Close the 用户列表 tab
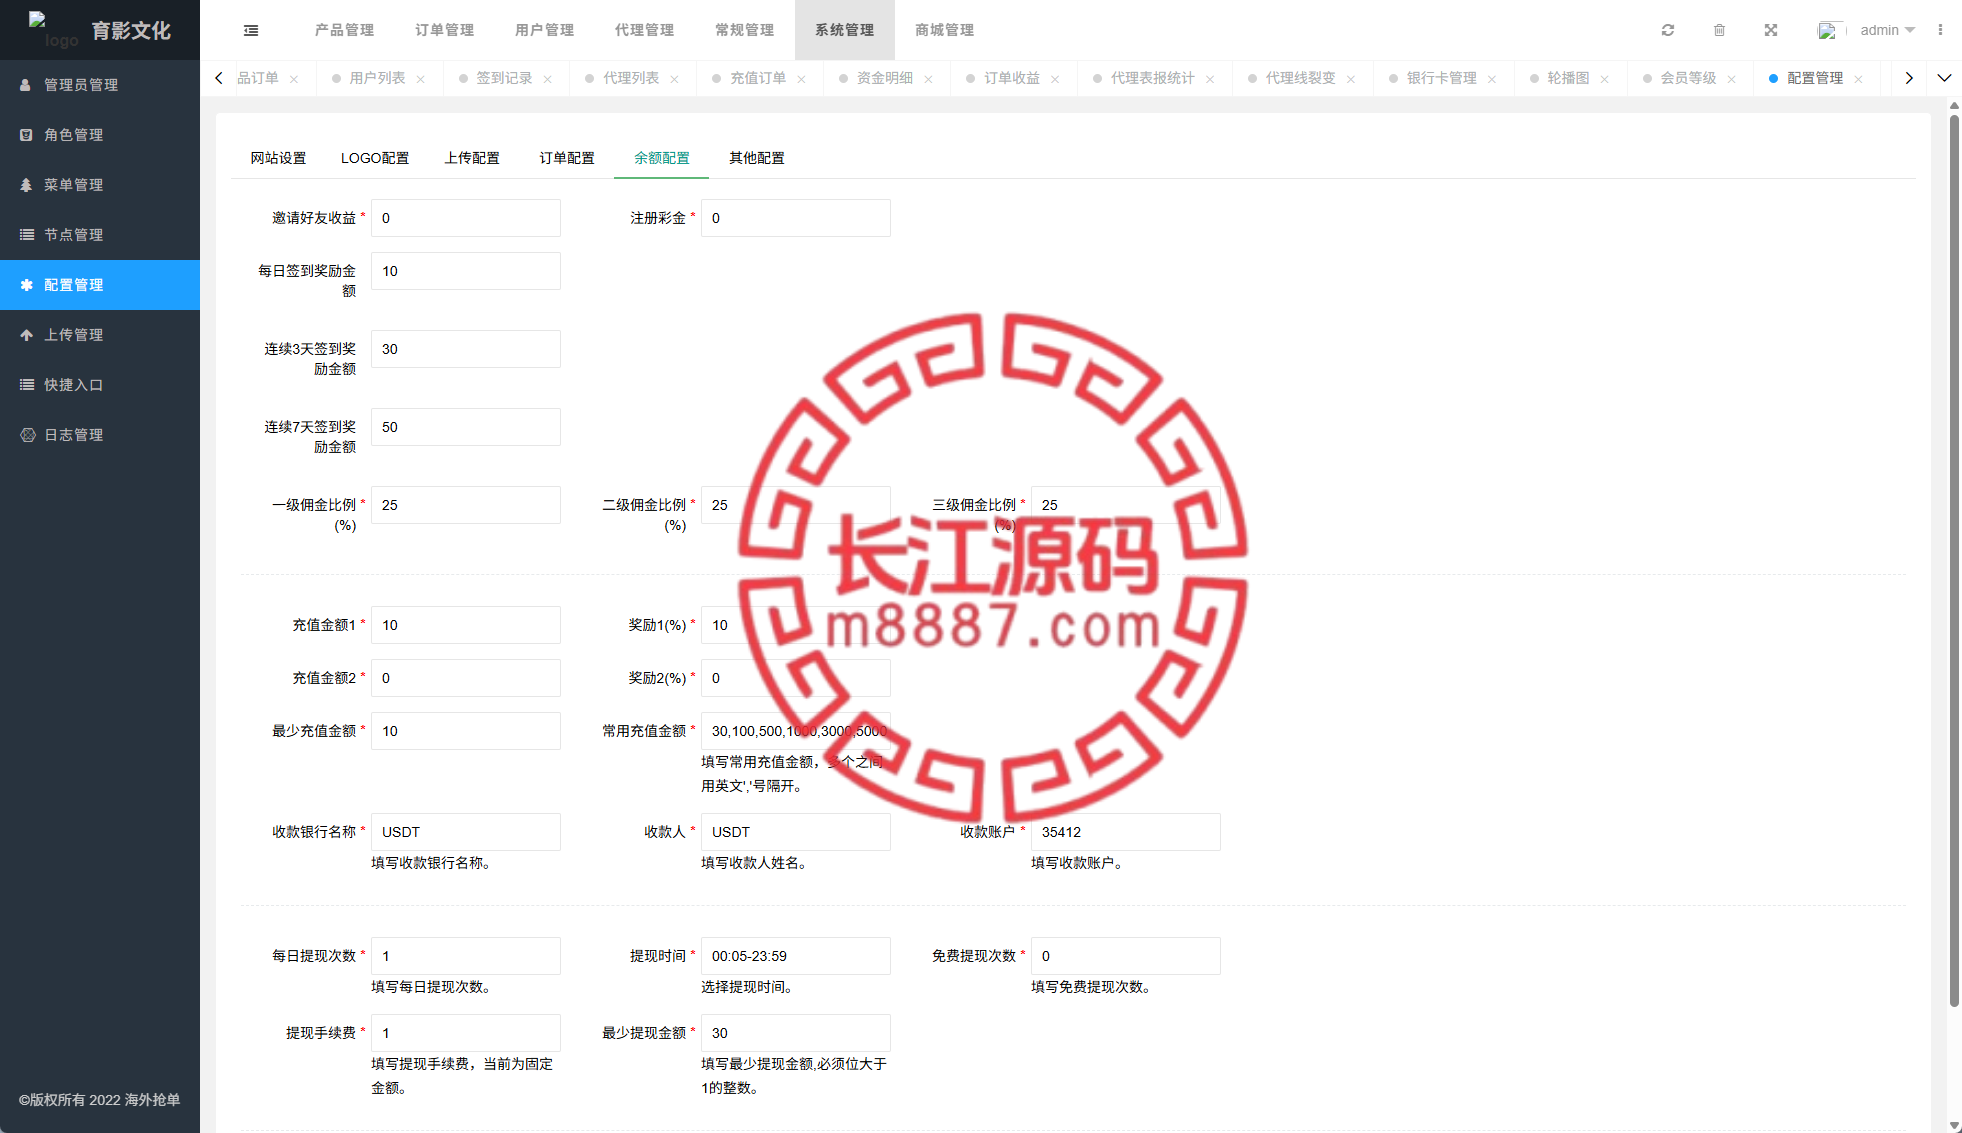This screenshot has height=1133, width=1962. [x=421, y=79]
